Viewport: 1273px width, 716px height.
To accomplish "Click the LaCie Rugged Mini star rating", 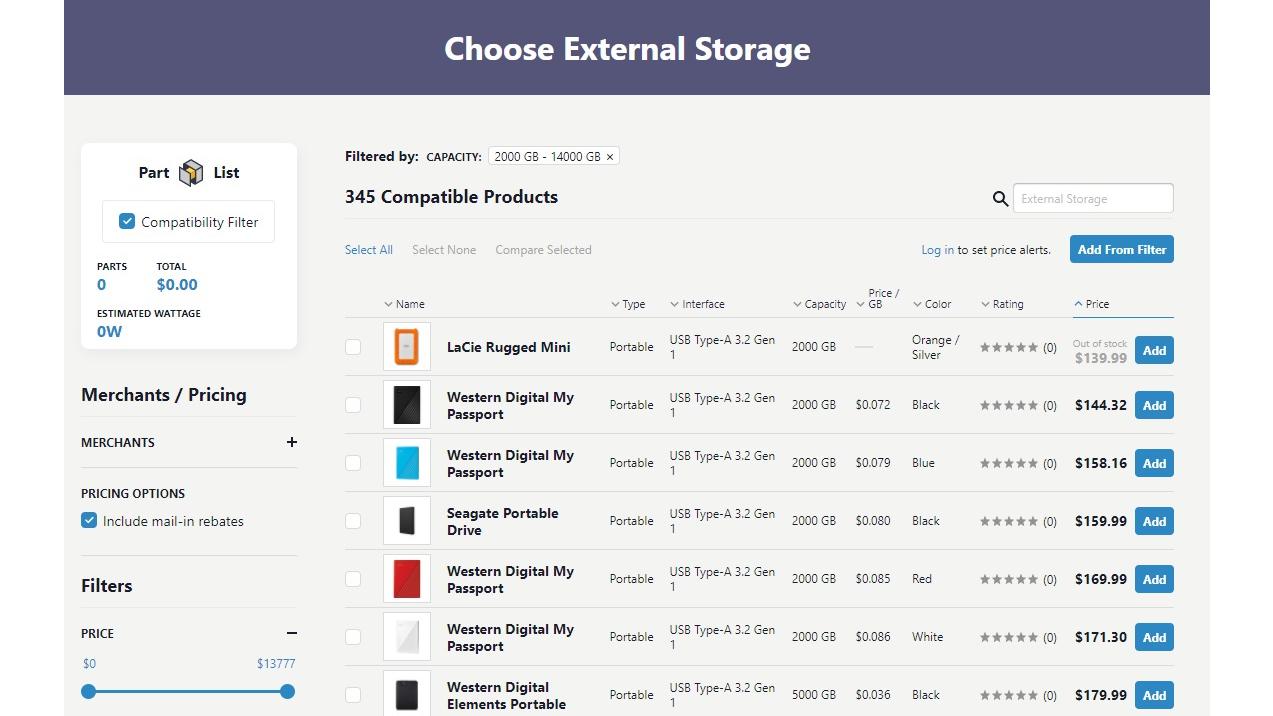I will click(1009, 348).
